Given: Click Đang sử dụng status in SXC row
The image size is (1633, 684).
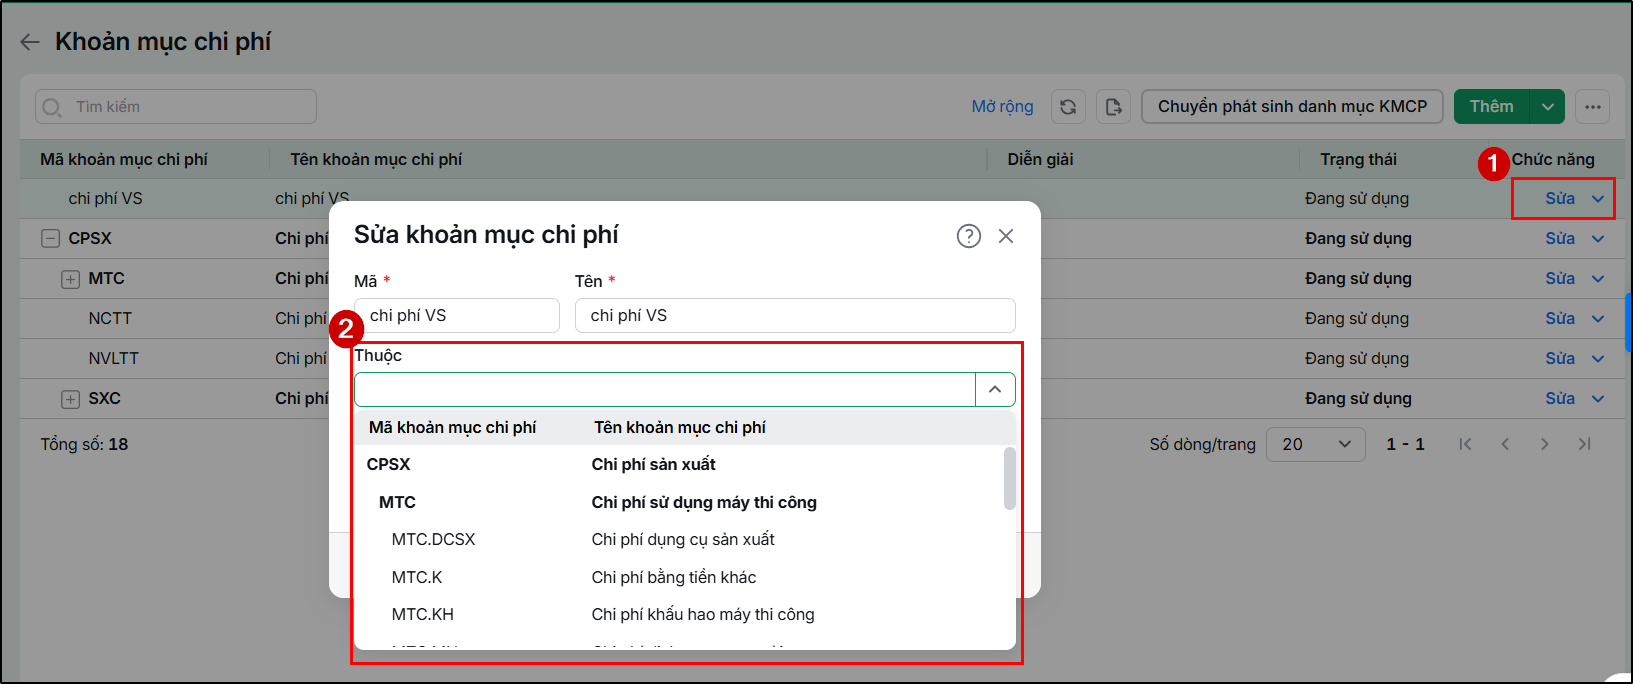Looking at the screenshot, I should (1358, 398).
